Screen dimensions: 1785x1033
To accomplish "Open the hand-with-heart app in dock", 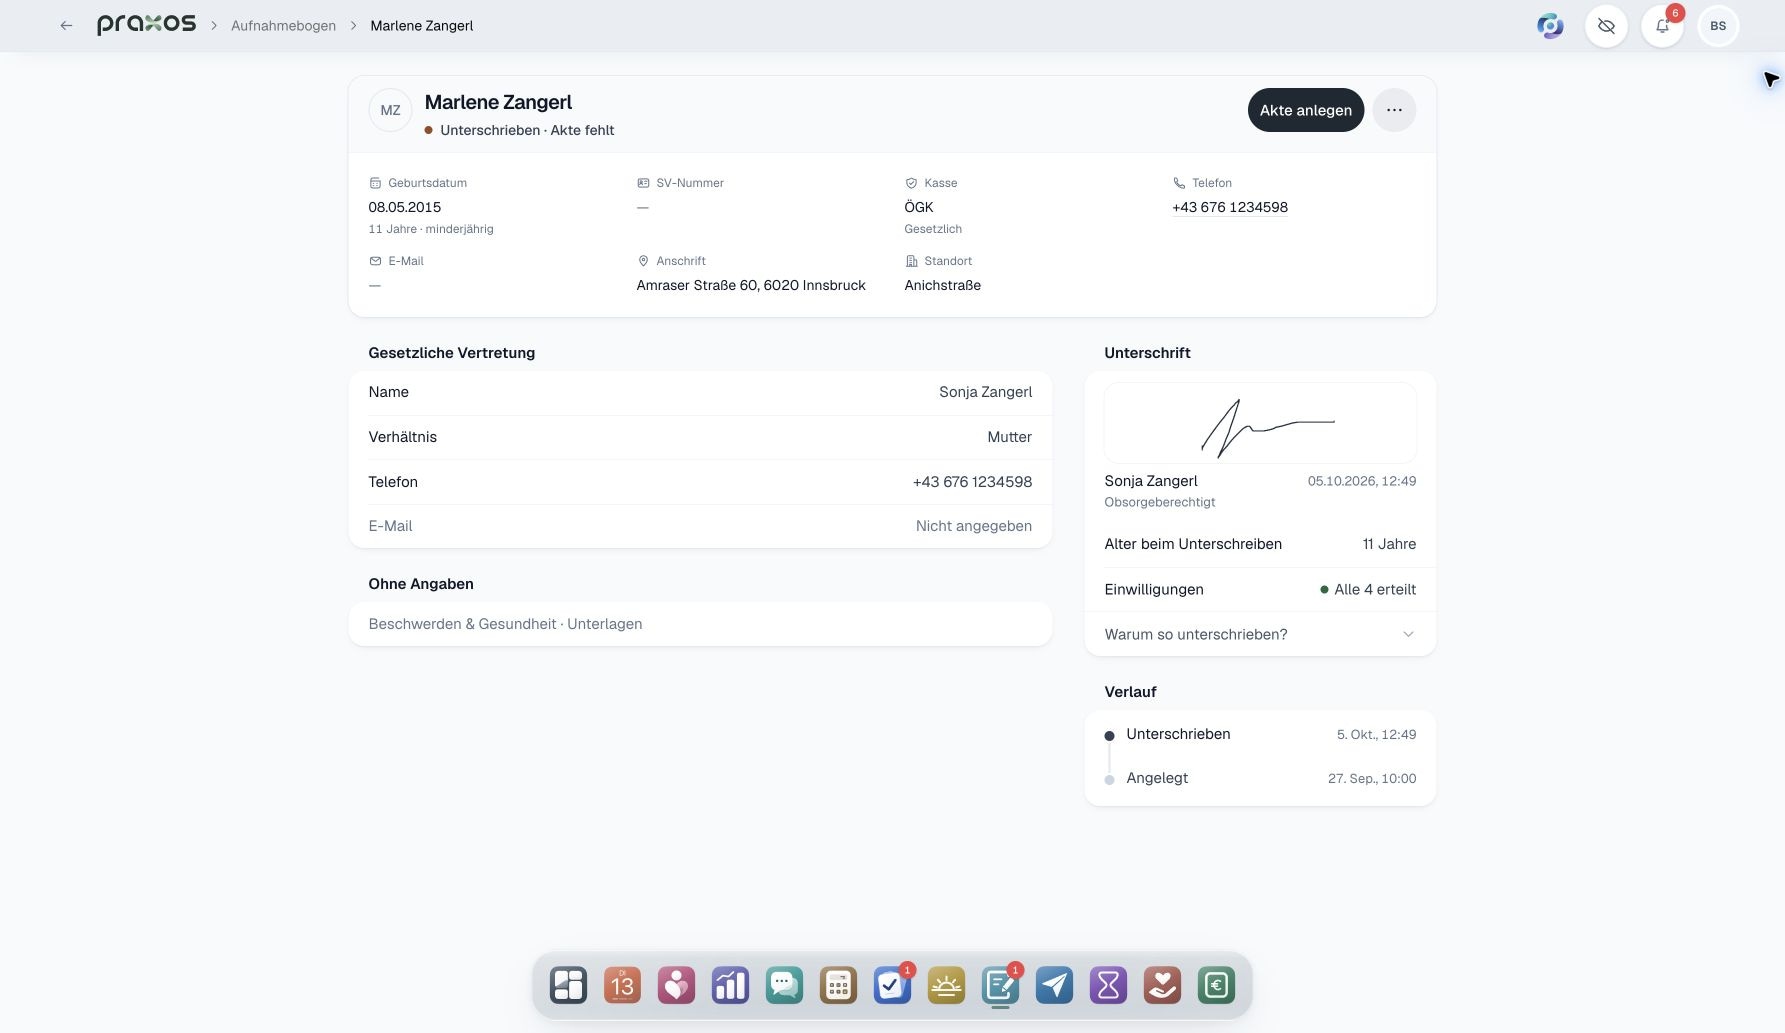I will (1162, 986).
